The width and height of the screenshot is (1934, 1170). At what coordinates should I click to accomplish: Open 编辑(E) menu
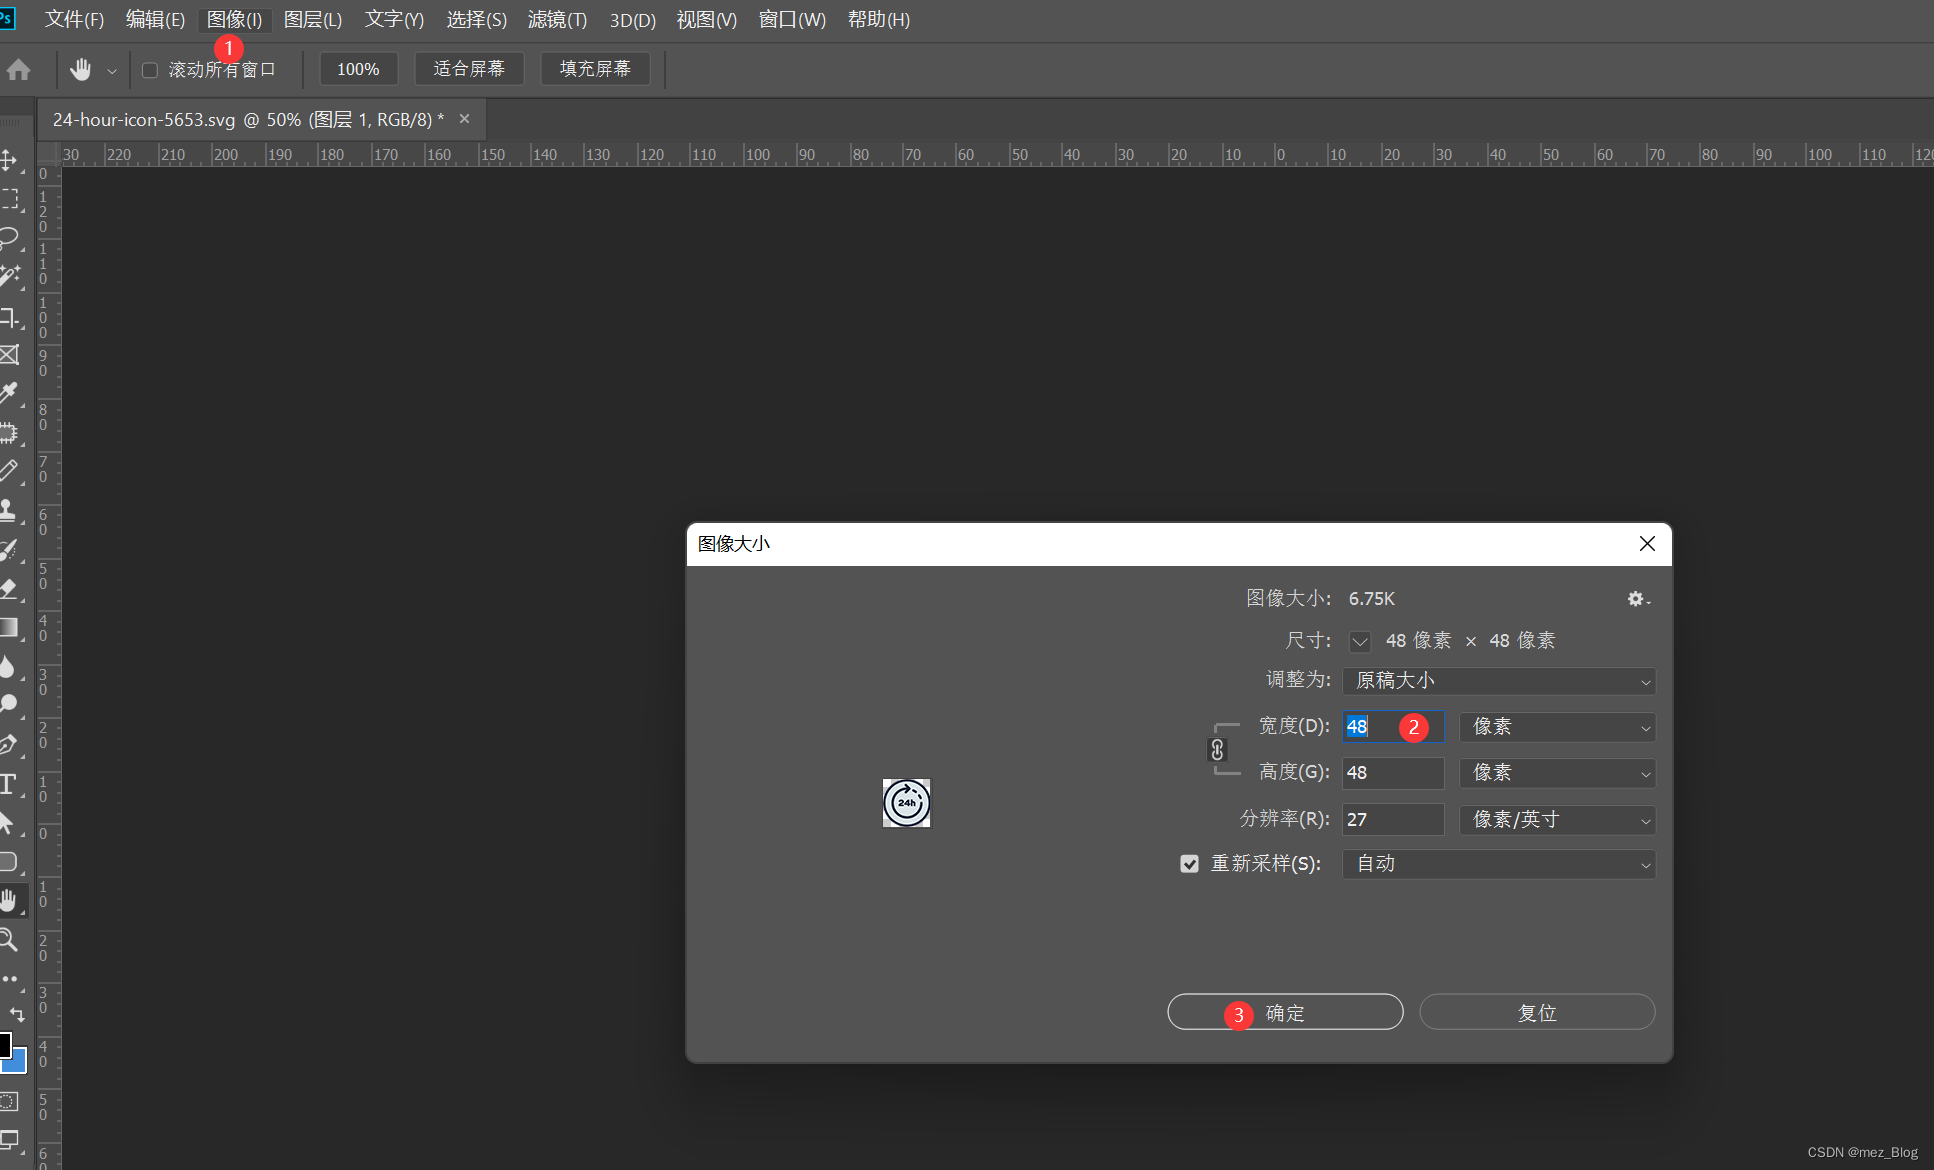[x=153, y=19]
